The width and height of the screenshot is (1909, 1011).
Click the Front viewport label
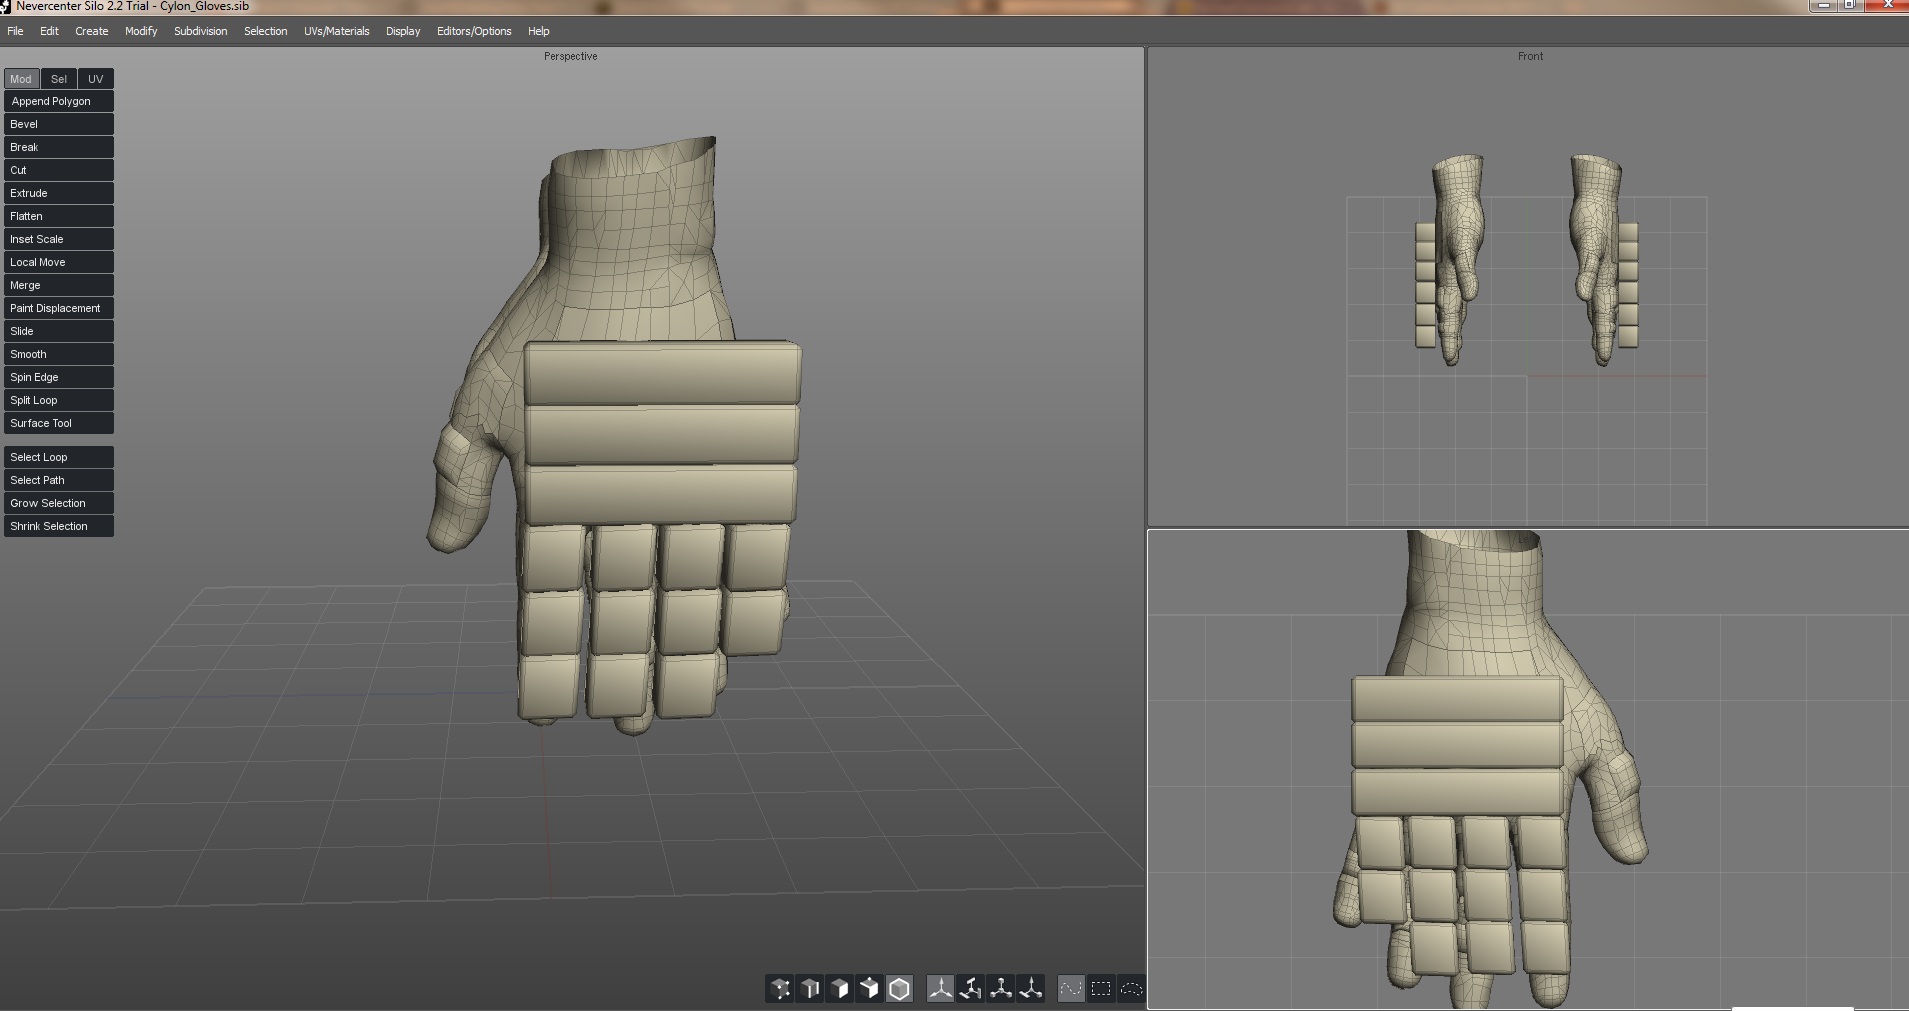point(1530,56)
